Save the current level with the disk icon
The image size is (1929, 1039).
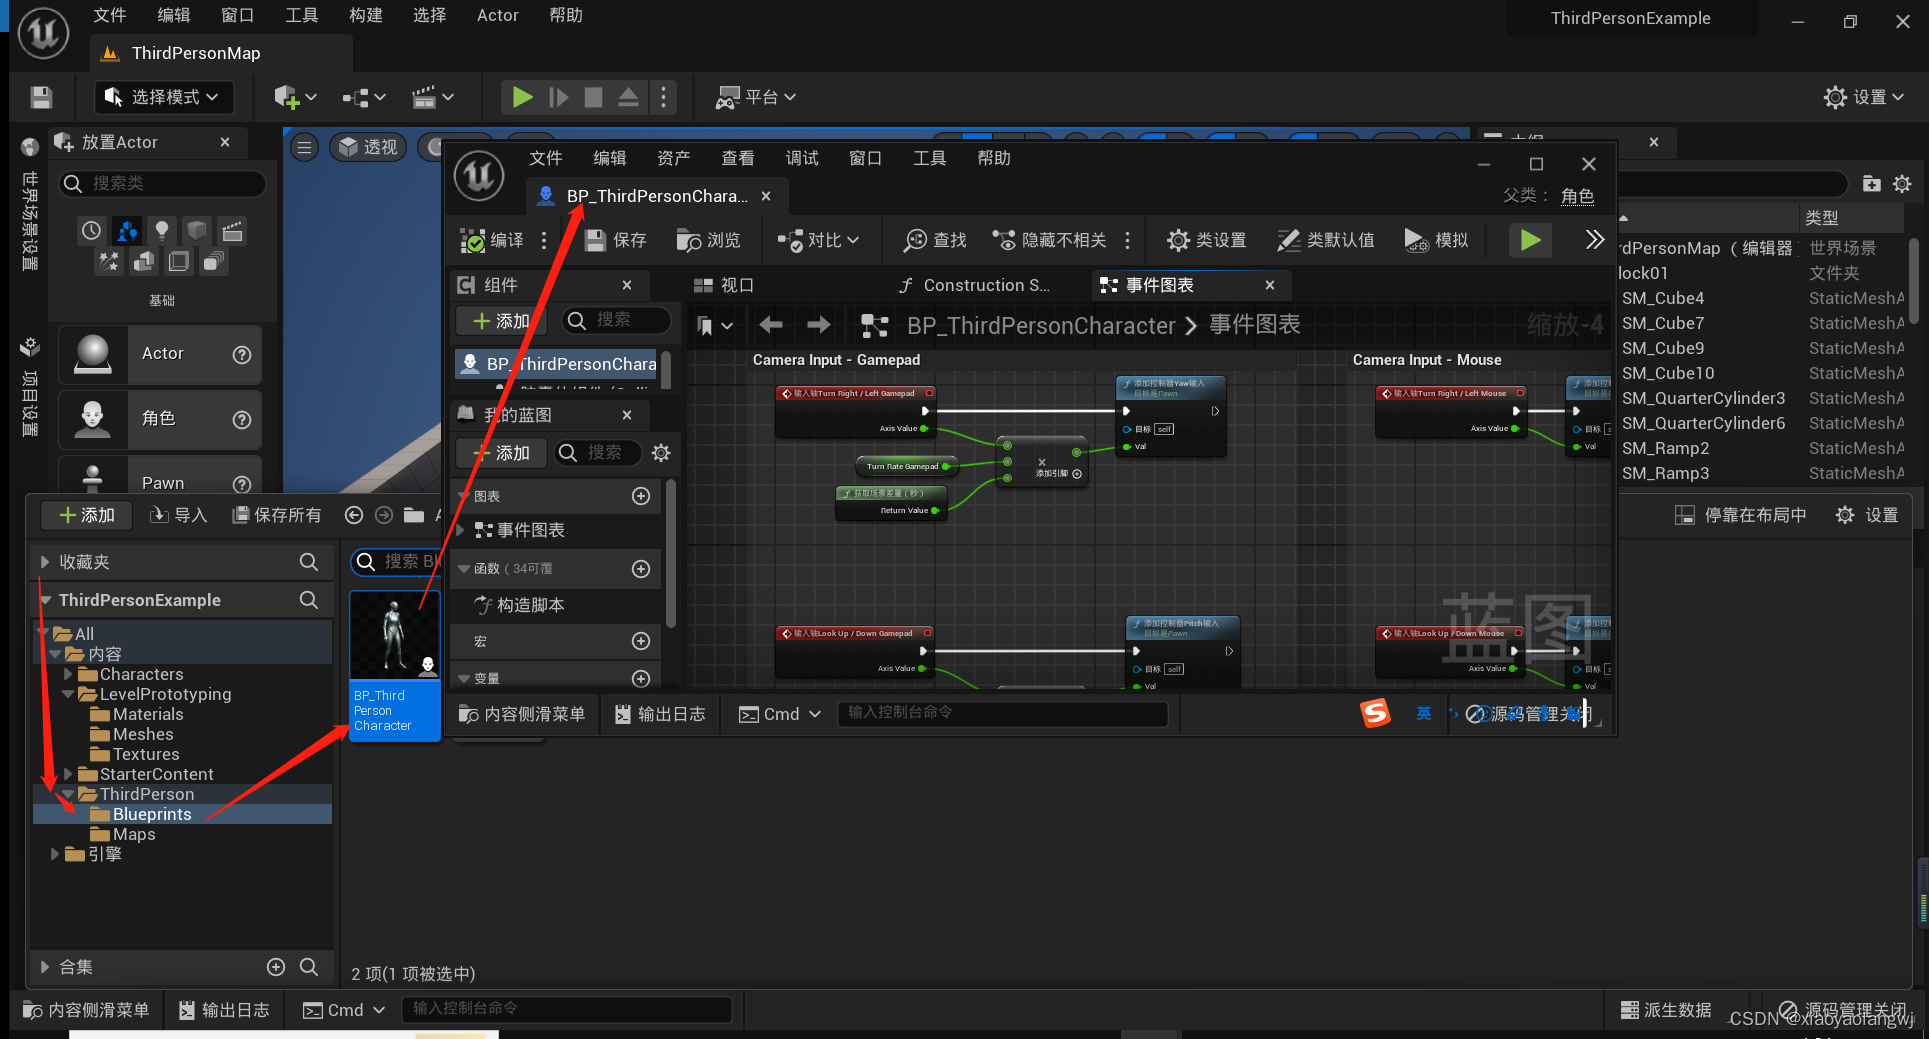point(41,97)
